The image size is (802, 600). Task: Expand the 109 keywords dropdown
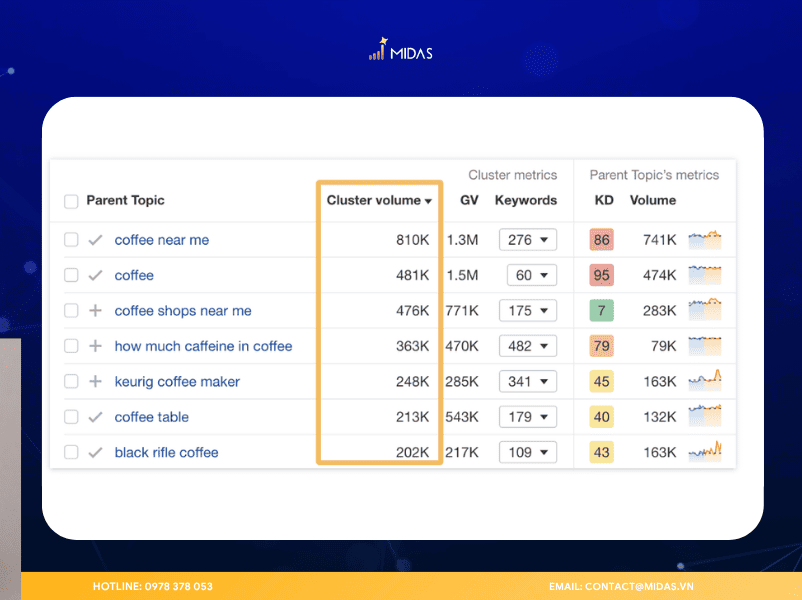[x=528, y=452]
